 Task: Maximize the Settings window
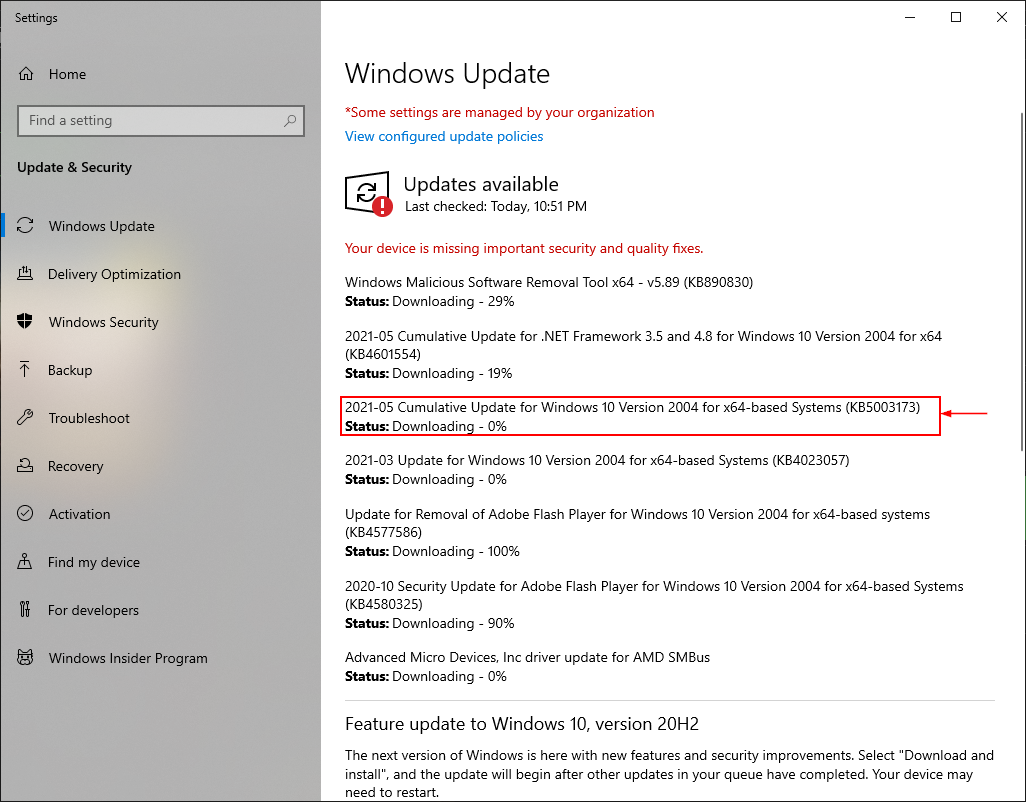956,17
